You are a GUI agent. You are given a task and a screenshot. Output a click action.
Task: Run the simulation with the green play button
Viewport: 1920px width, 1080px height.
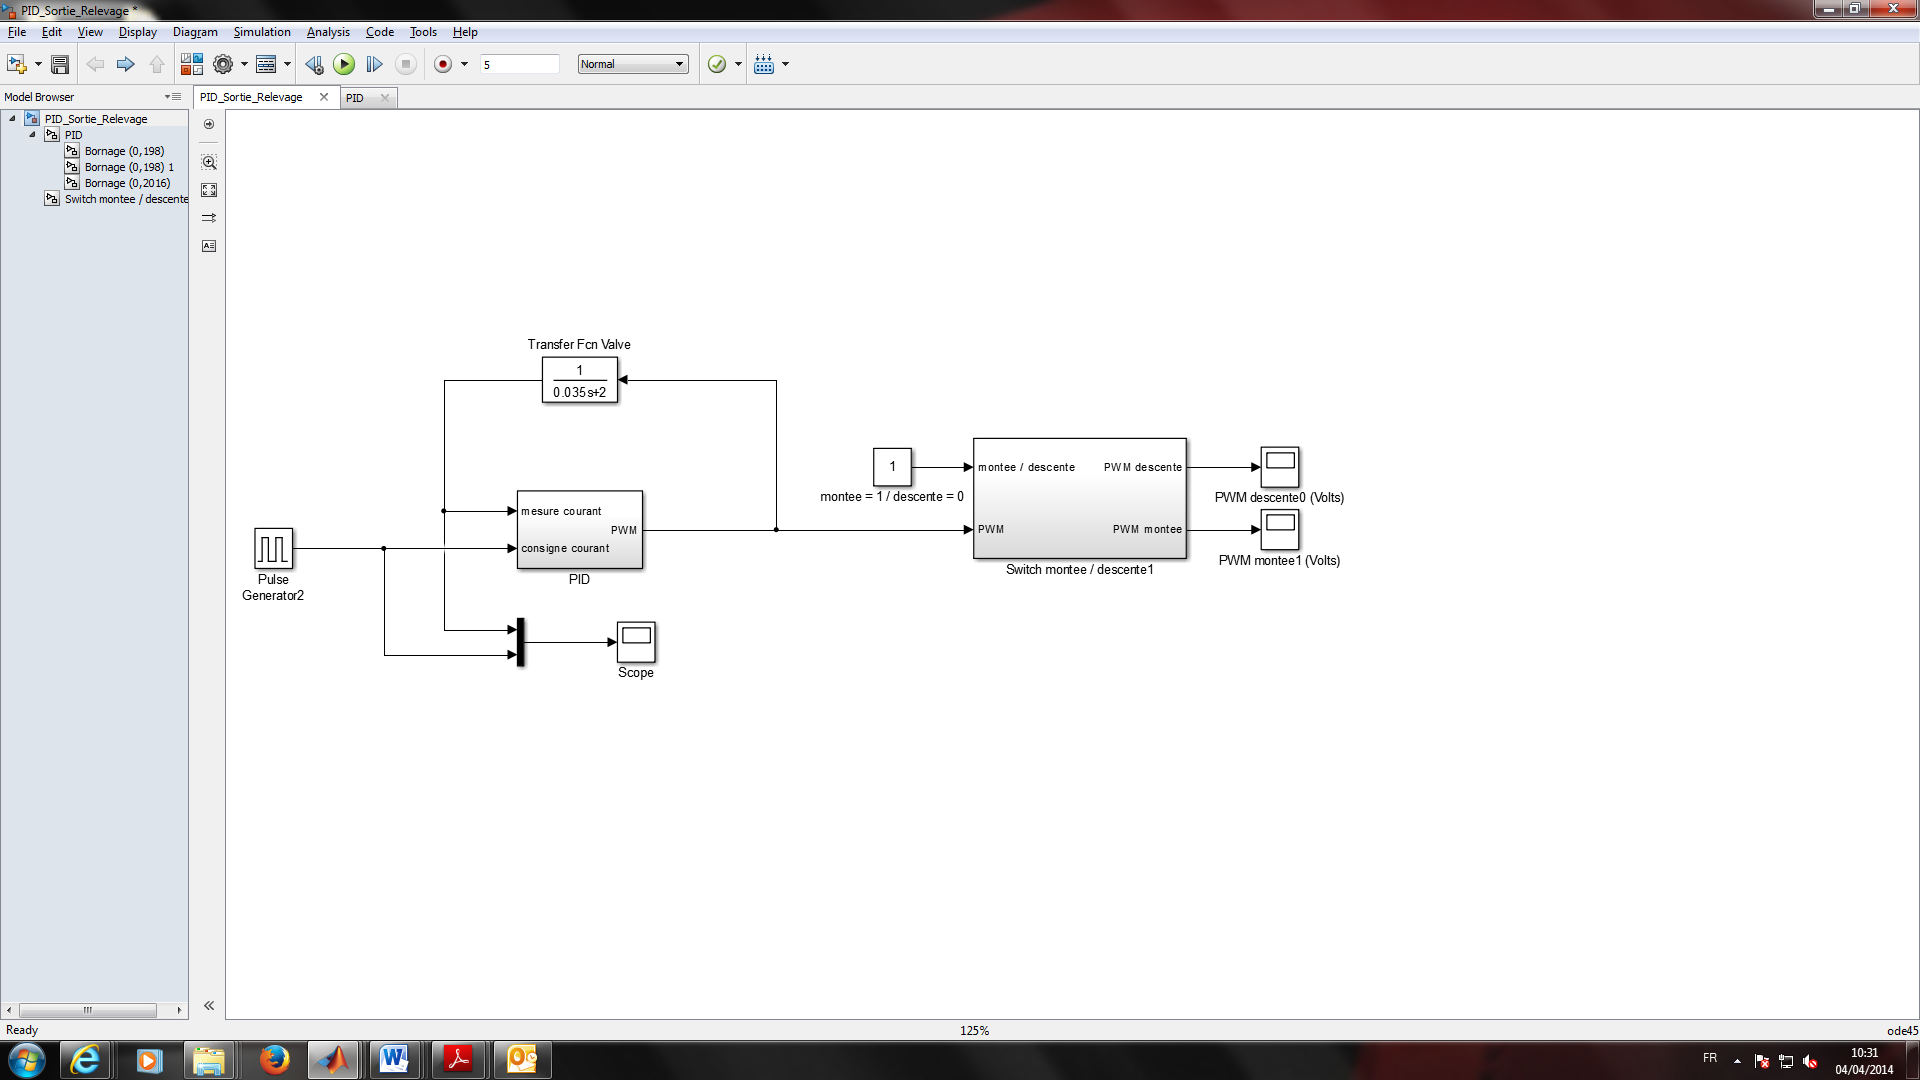[x=344, y=64]
